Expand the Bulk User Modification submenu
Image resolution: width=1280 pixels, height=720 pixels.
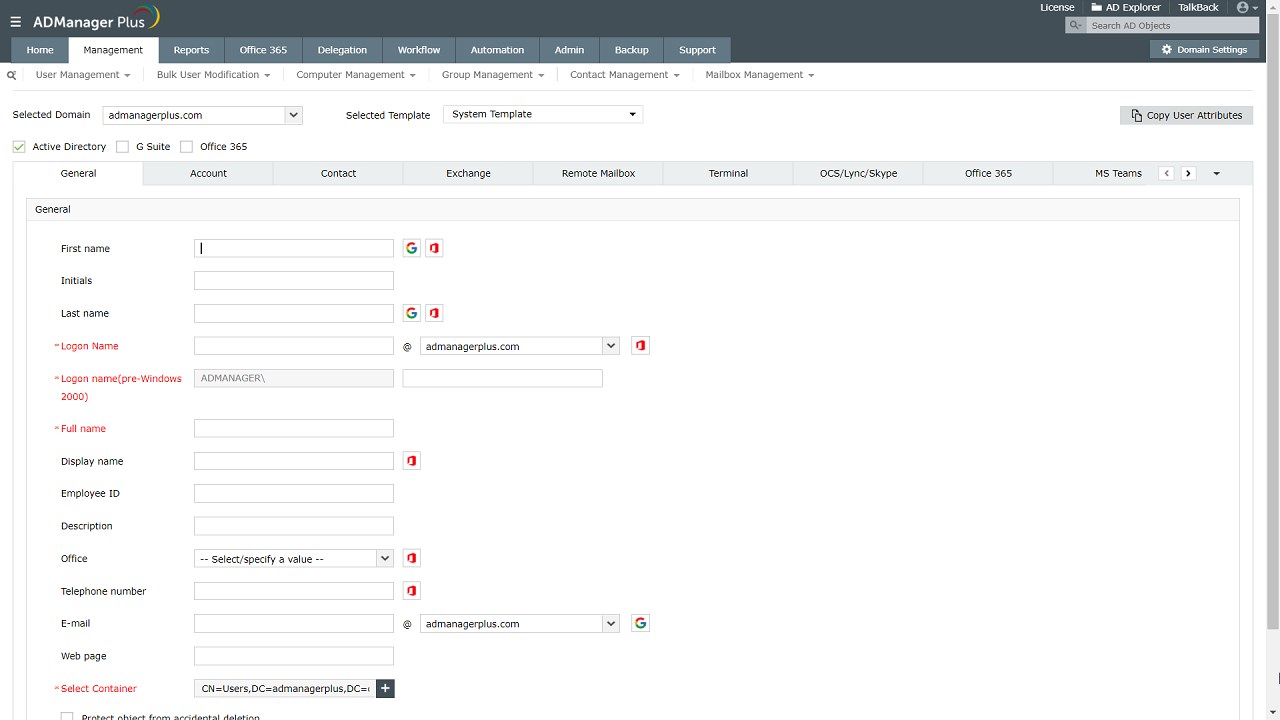pyautogui.click(x=213, y=75)
